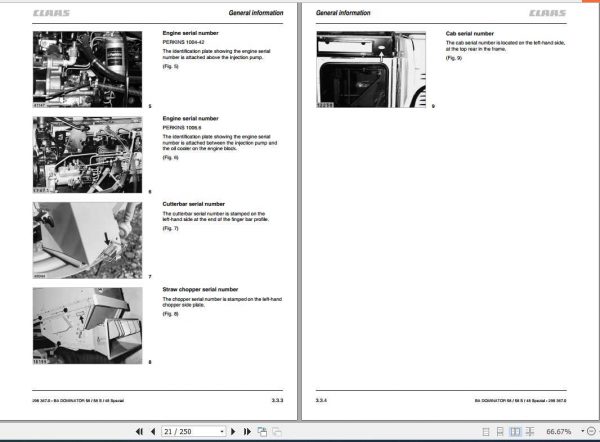Viewport: 600px width, 442px height.
Task: Click 'Cutterbar serial number' heading
Action: tap(194, 204)
